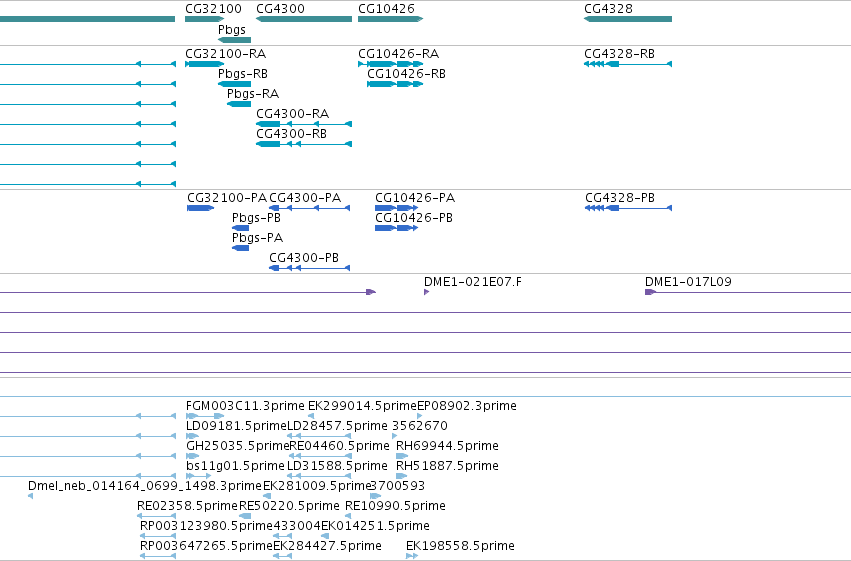851x561 pixels.
Task: Select EST bs11g01.5prime
Action: pos(199,476)
